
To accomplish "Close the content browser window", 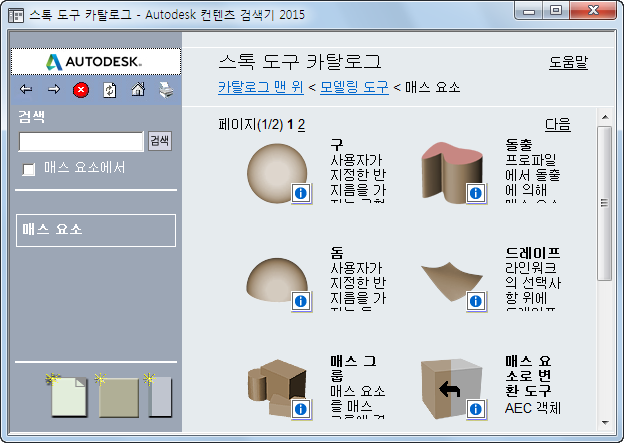I will point(593,11).
